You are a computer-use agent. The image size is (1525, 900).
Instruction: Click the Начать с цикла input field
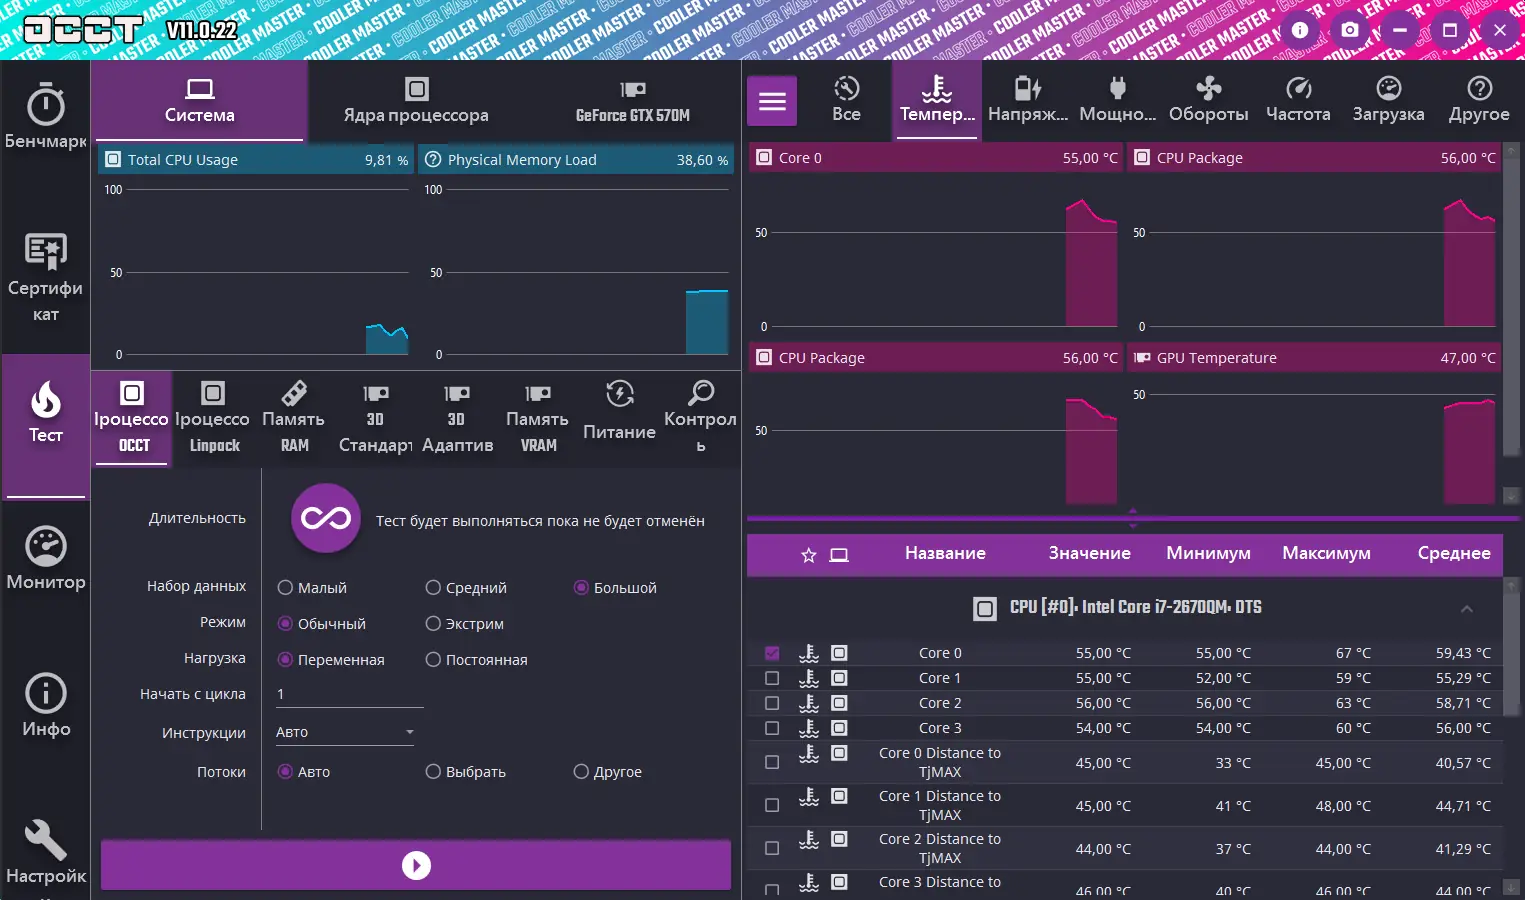pyautogui.click(x=349, y=694)
